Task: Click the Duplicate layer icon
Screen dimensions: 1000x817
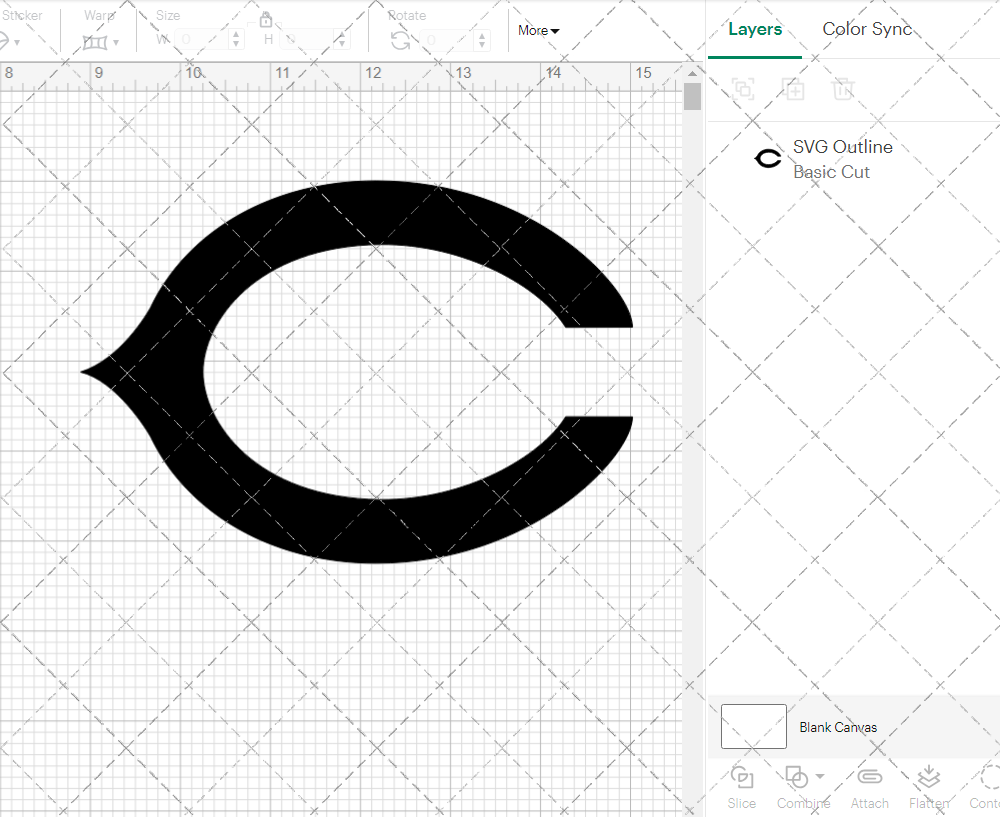Action: (793, 89)
